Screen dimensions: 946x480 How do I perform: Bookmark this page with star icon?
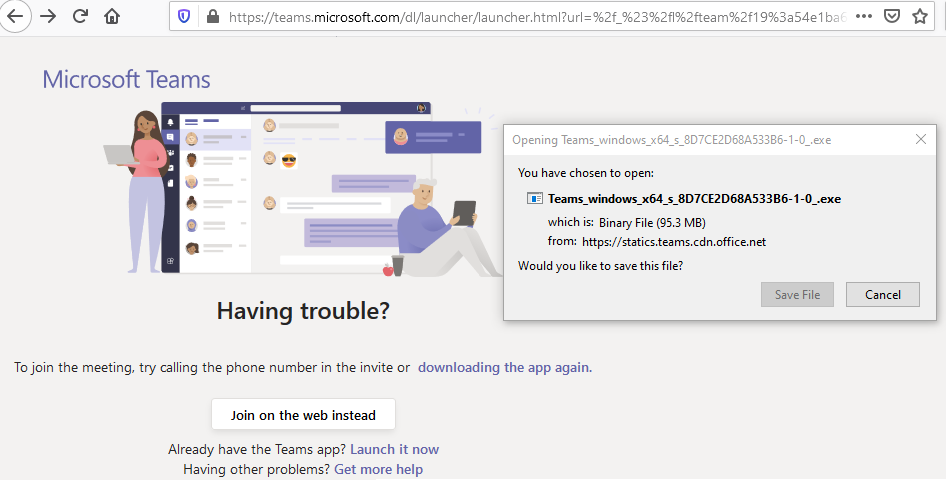coord(919,16)
